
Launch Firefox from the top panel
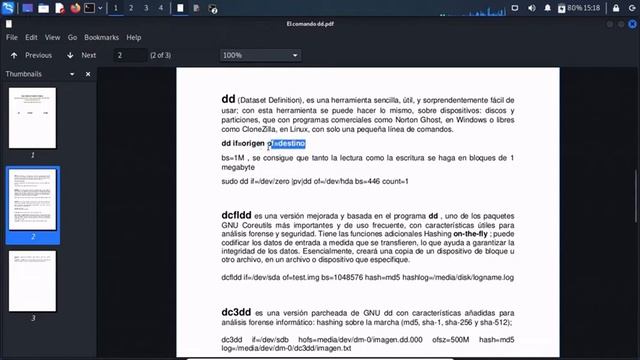click(x=75, y=8)
